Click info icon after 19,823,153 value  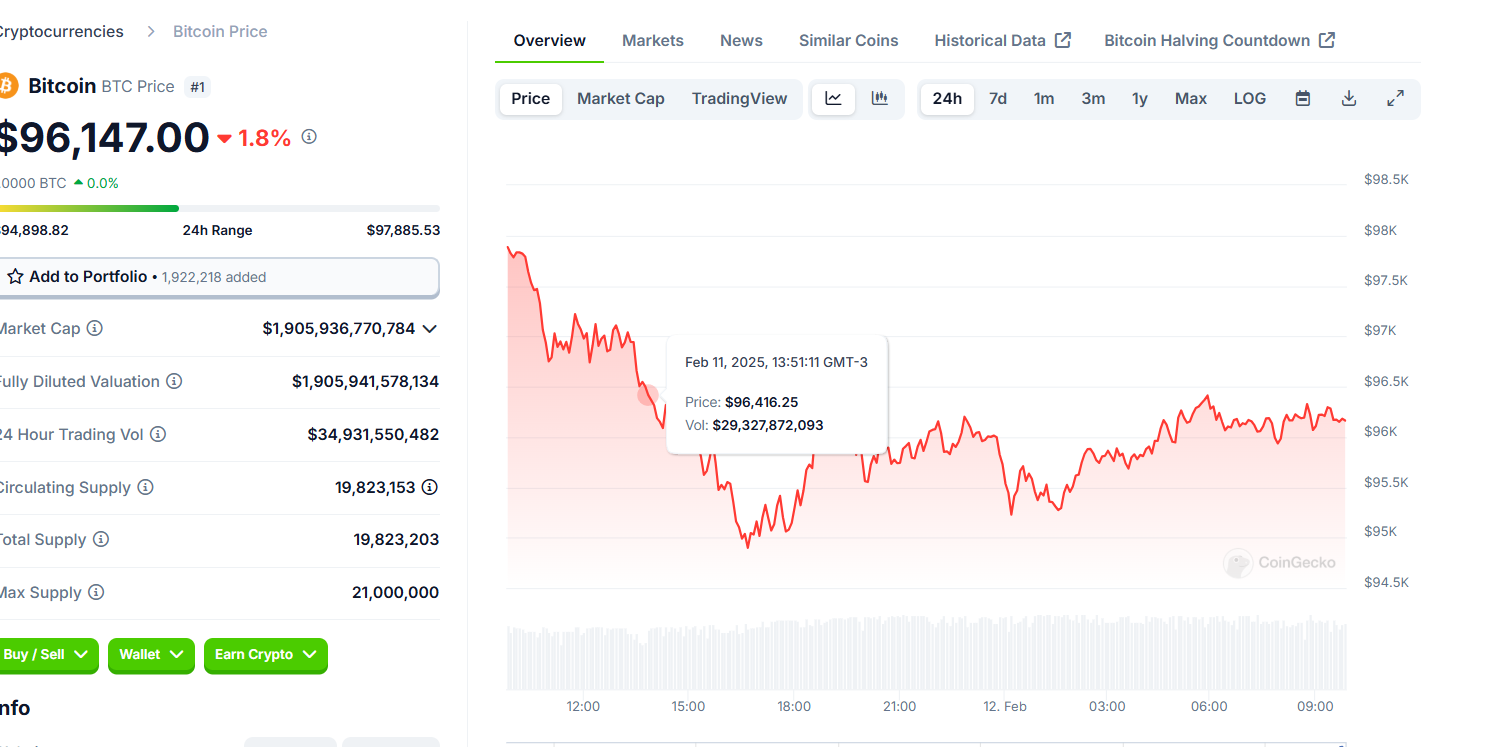pos(430,487)
